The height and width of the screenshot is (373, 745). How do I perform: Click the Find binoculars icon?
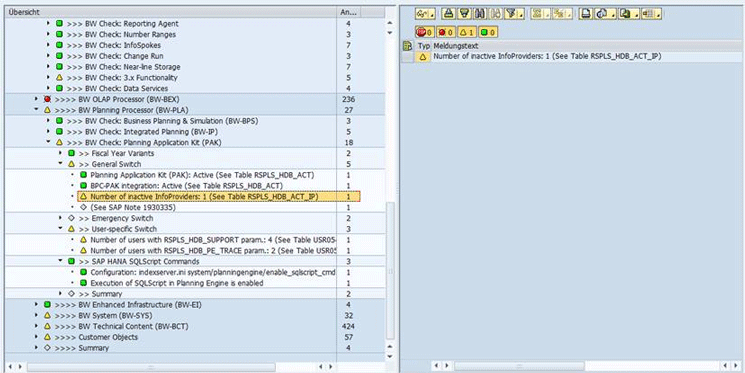coord(480,14)
